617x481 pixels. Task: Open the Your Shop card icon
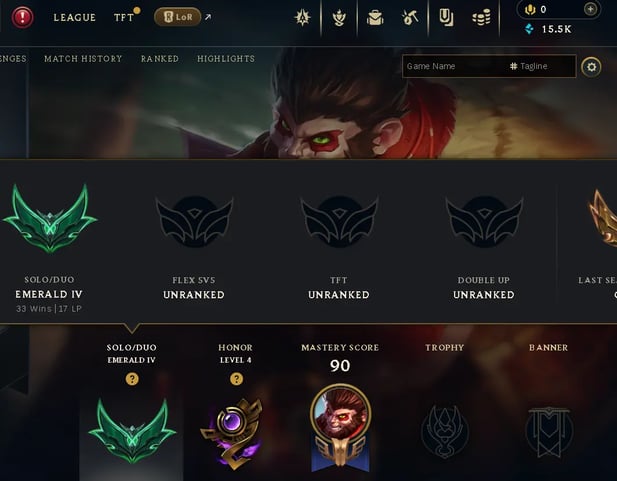coord(446,18)
